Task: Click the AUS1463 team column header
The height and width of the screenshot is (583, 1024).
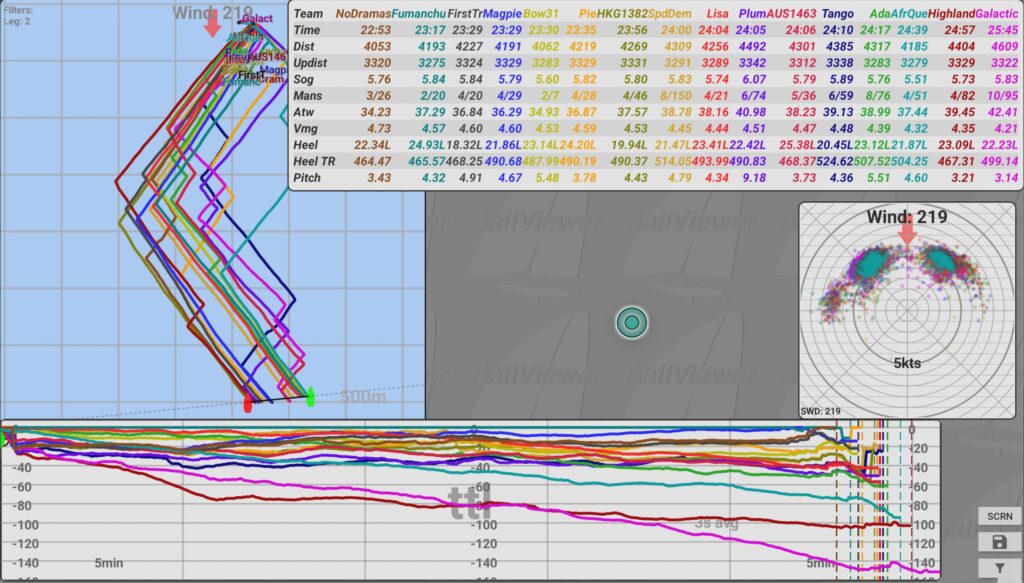Action: [792, 14]
